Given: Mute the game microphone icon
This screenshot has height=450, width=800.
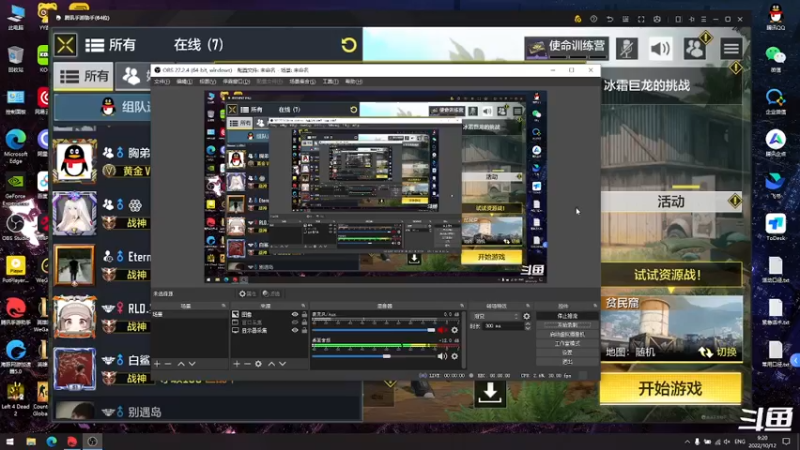Looking at the screenshot, I should coord(627,49).
